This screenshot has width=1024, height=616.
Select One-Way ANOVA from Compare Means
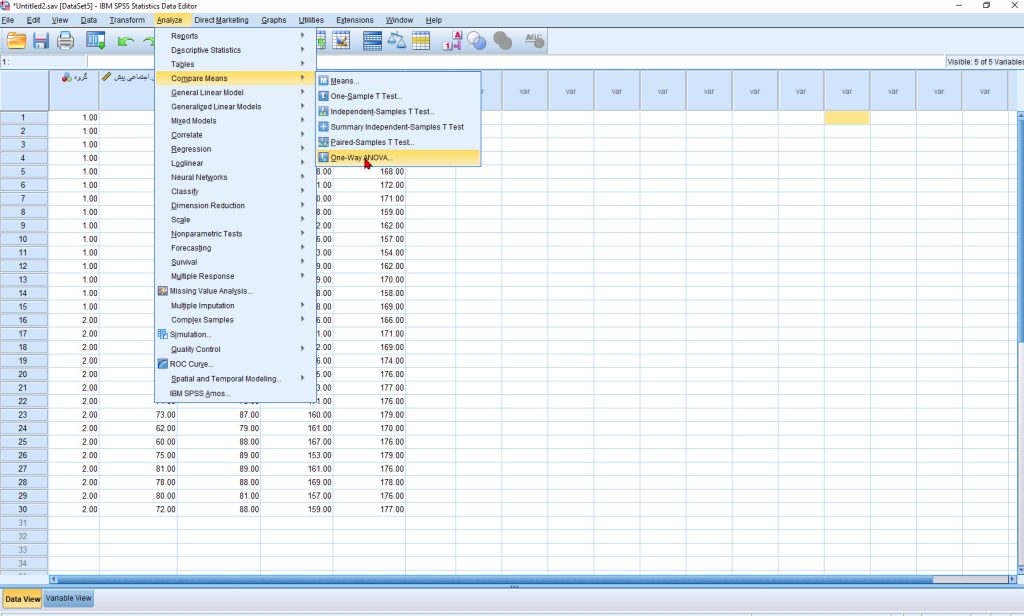(x=398, y=157)
